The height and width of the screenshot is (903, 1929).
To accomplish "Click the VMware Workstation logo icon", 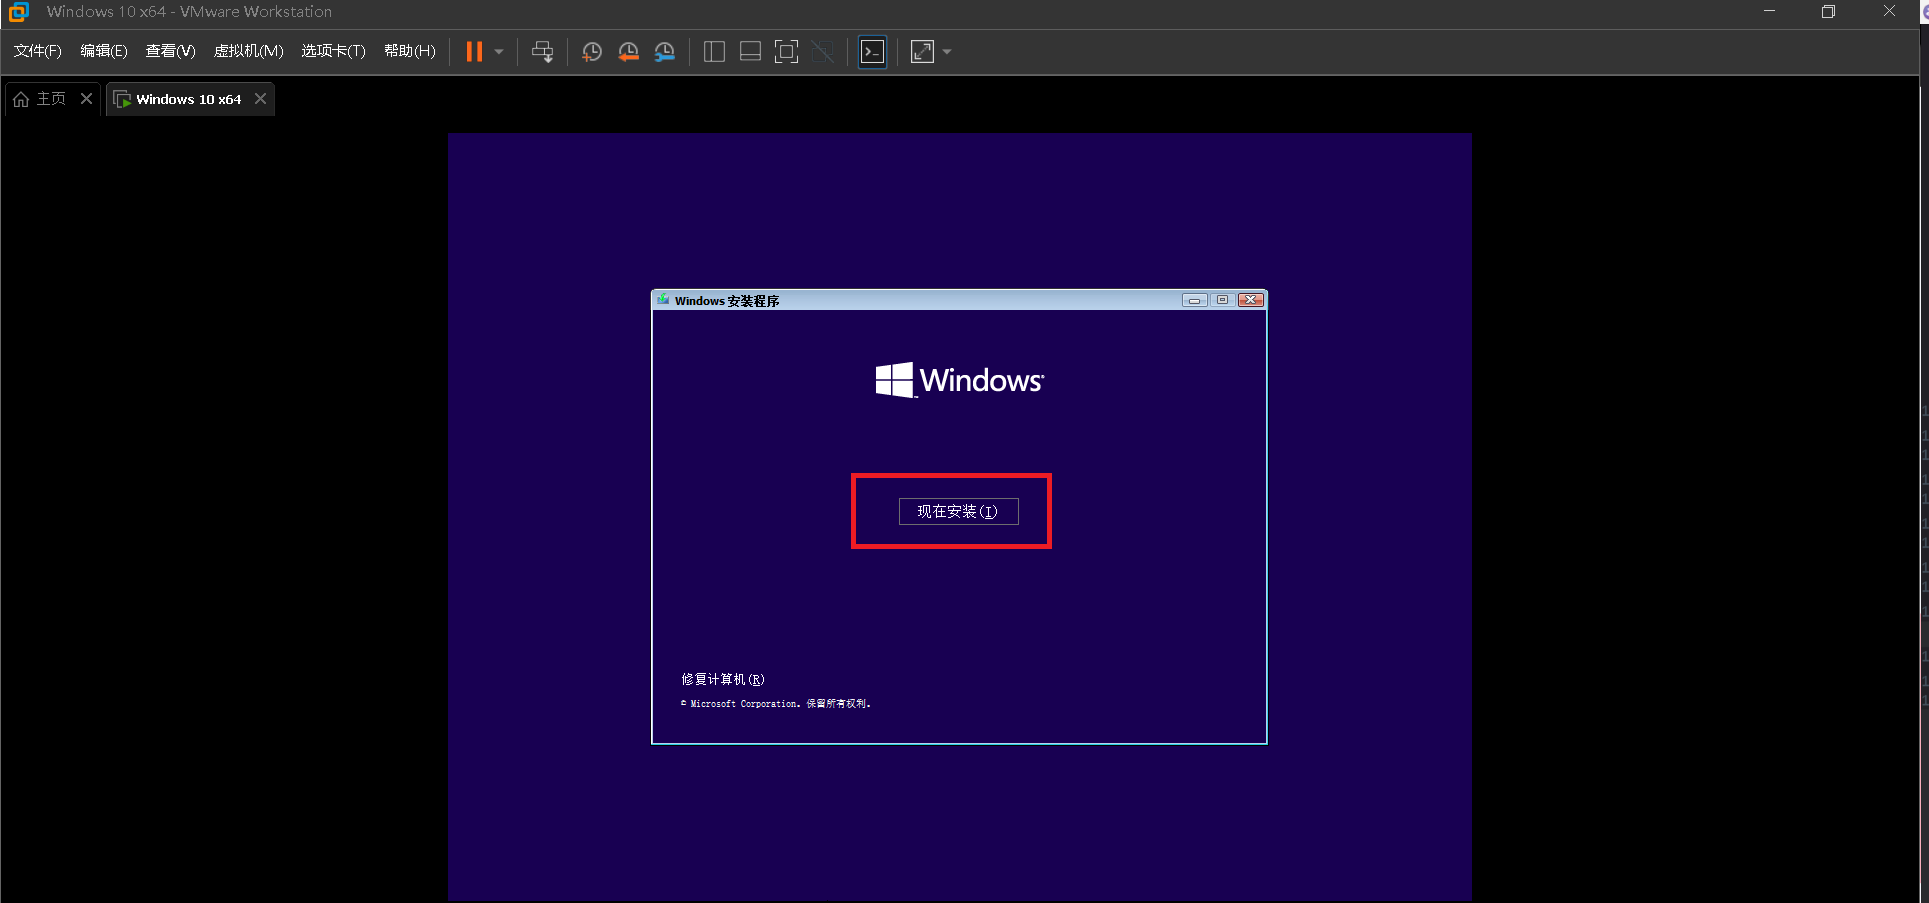I will (x=19, y=12).
